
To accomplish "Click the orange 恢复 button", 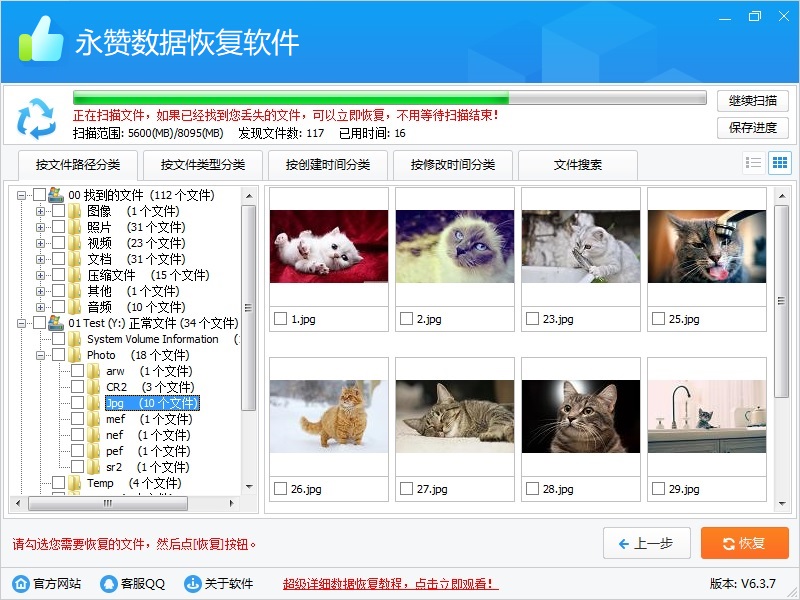I will pyautogui.click(x=744, y=543).
